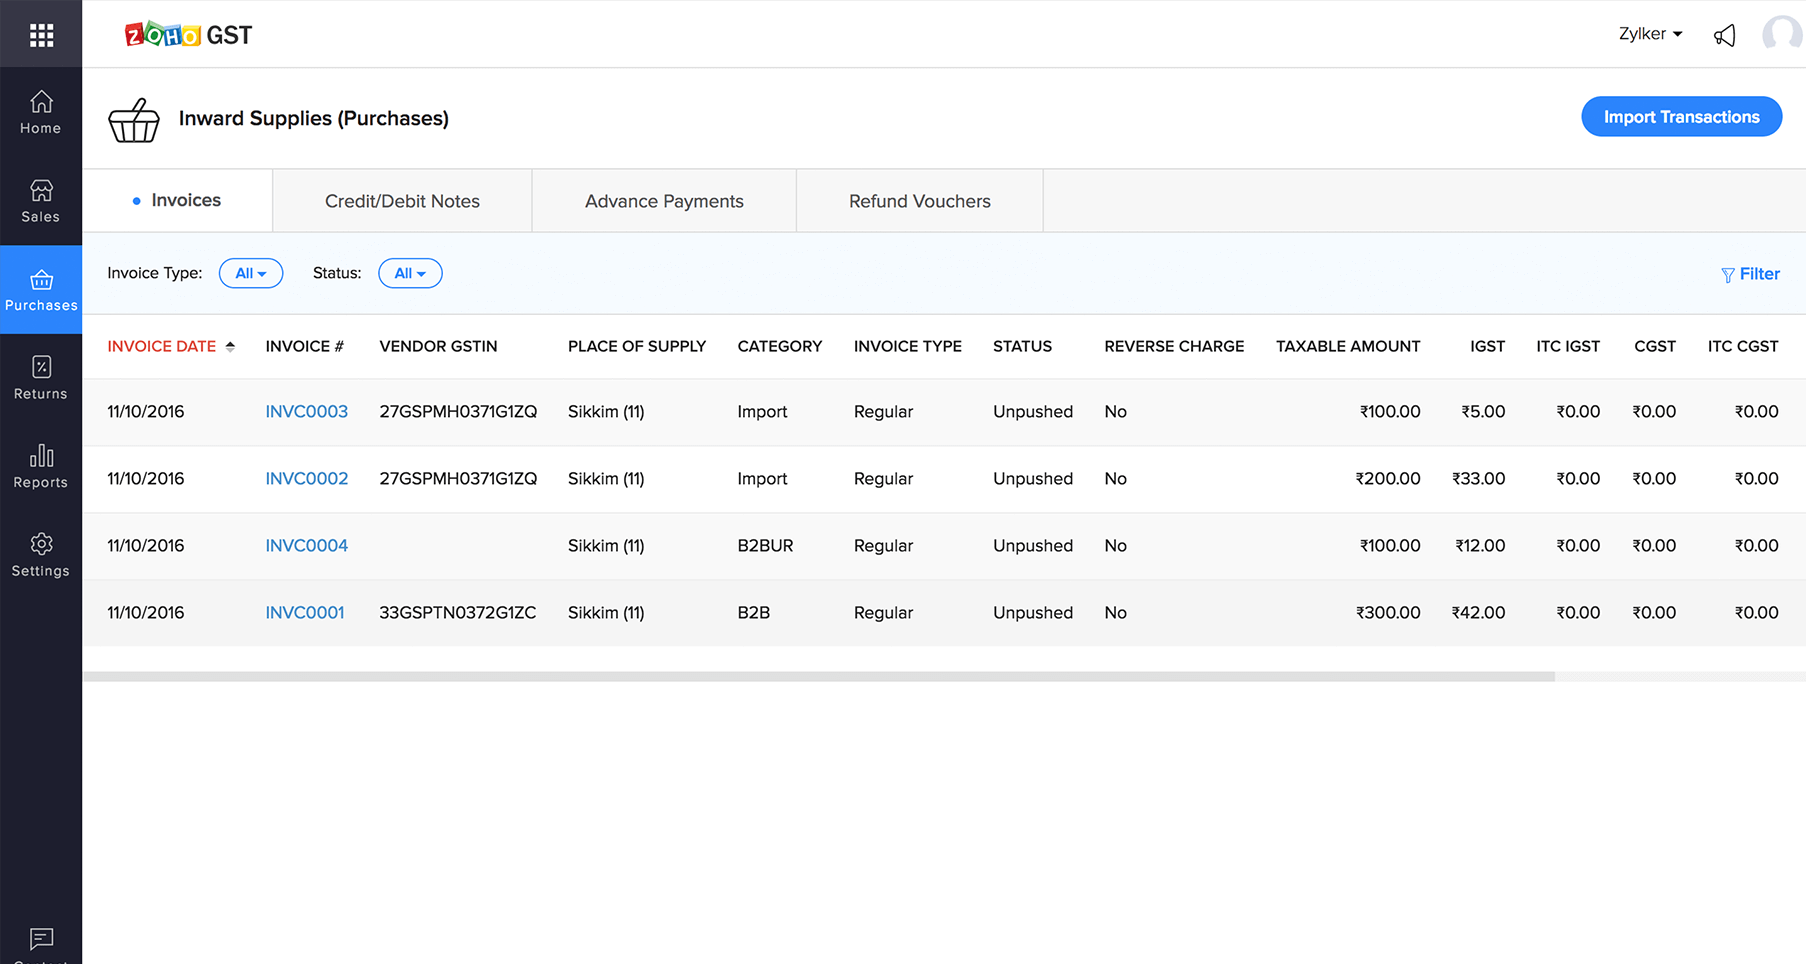The height and width of the screenshot is (964, 1806).
Task: Open the chat icon at sidebar bottom
Action: pyautogui.click(x=41, y=938)
